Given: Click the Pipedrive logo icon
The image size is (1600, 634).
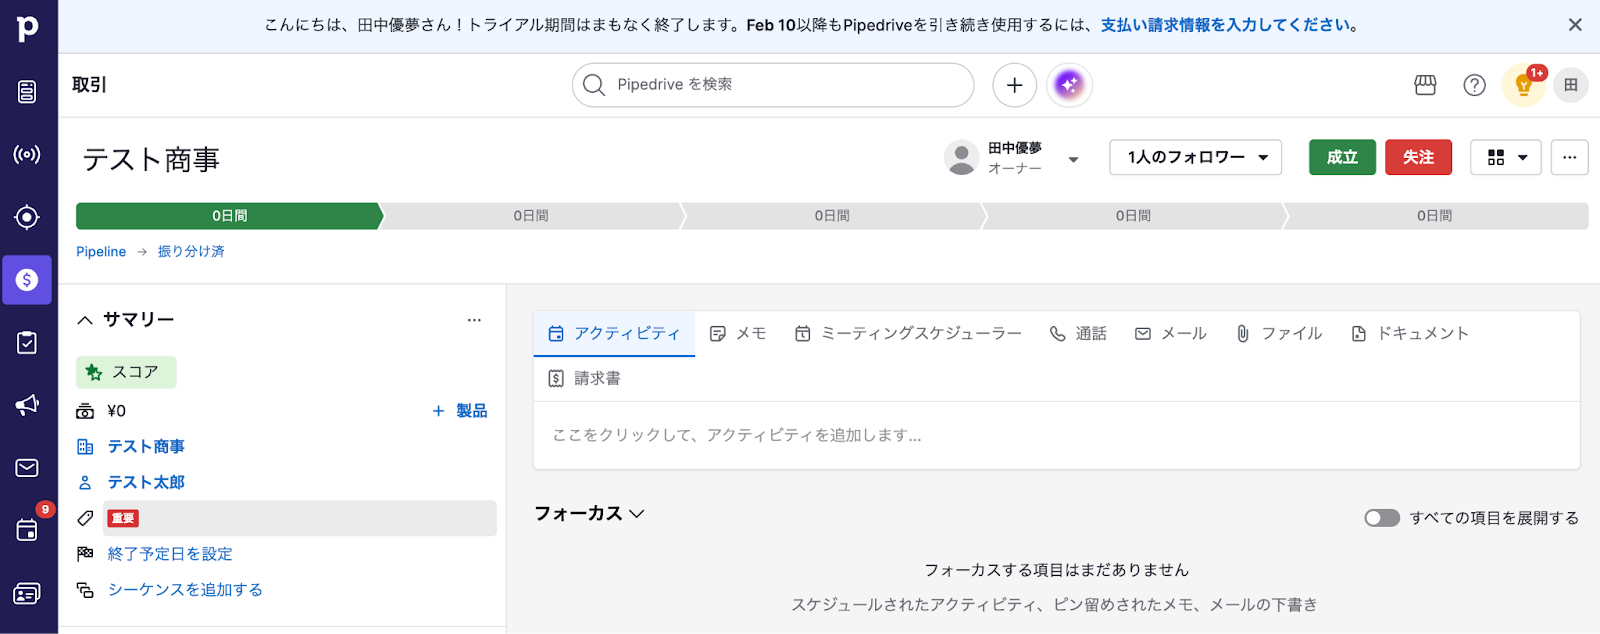Looking at the screenshot, I should click(x=27, y=28).
